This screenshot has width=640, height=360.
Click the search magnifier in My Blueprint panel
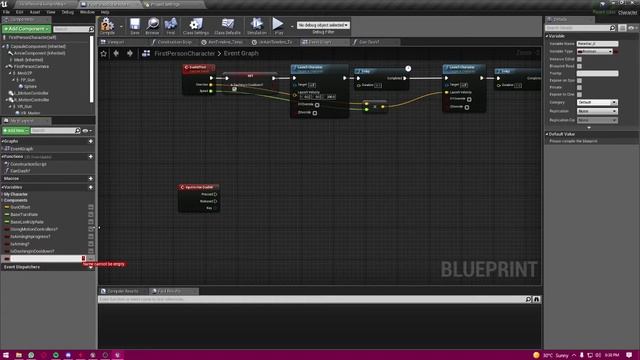(78, 131)
